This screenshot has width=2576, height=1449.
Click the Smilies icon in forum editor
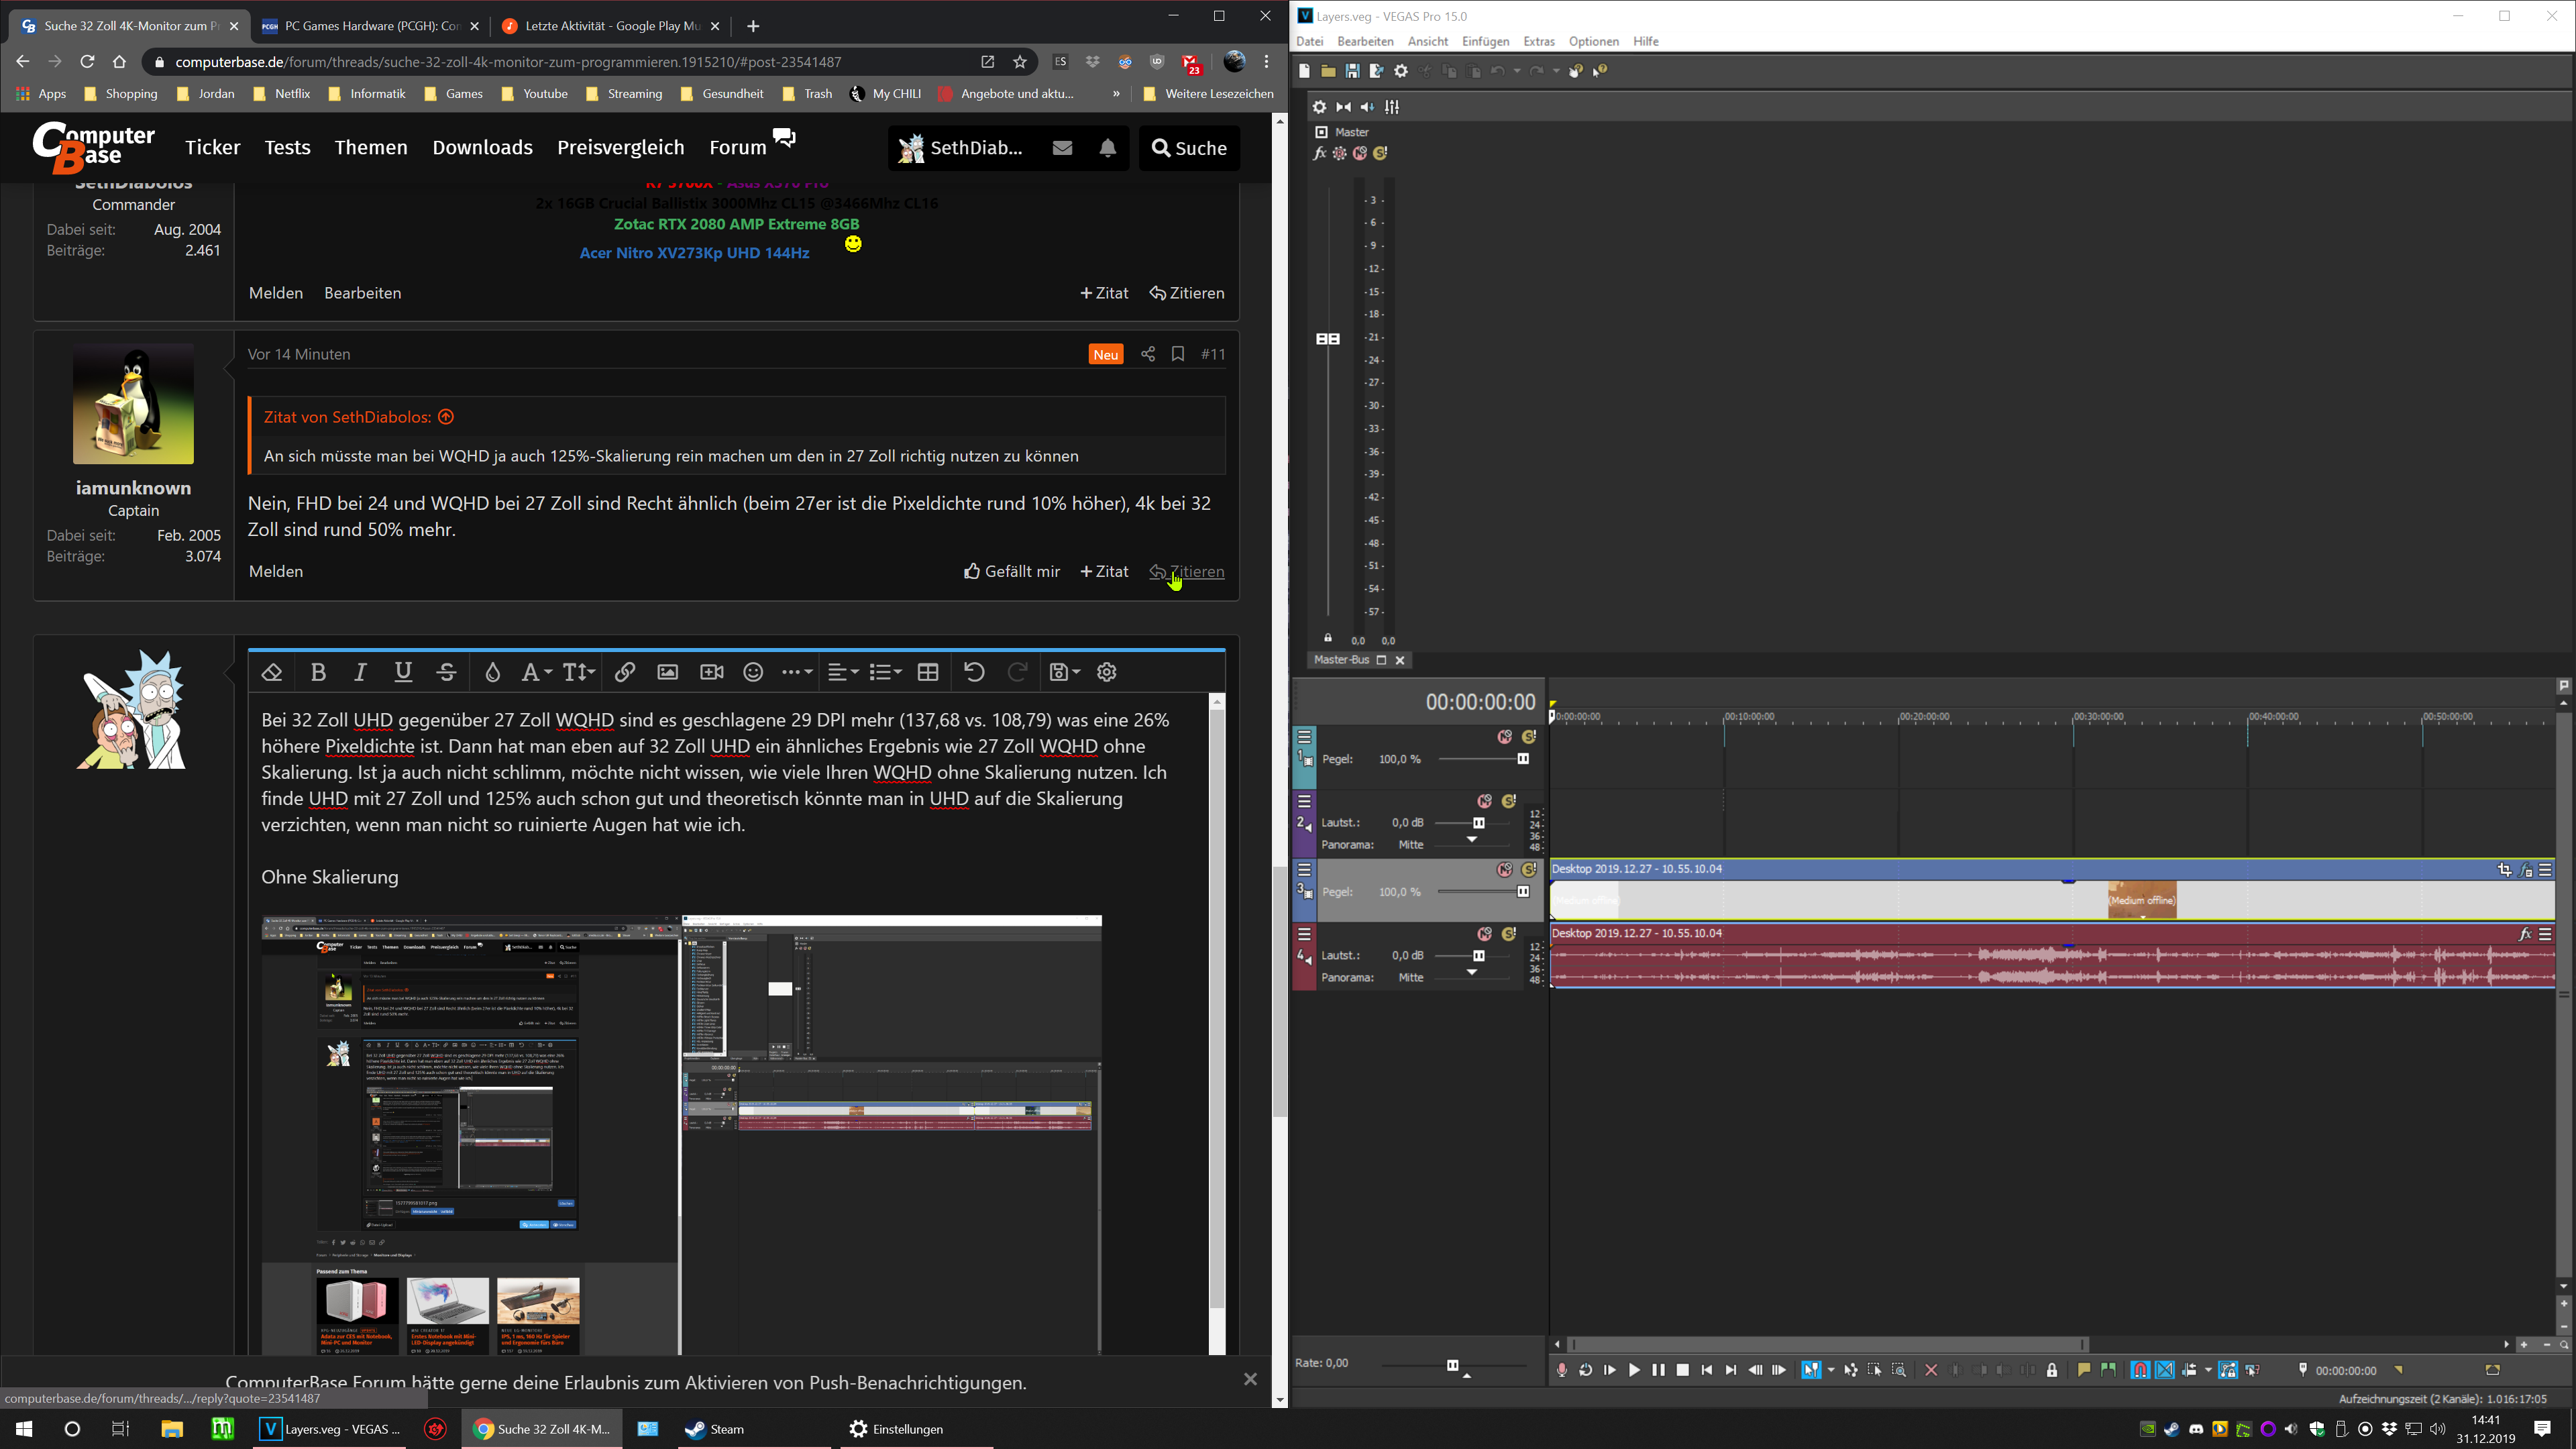point(754,672)
